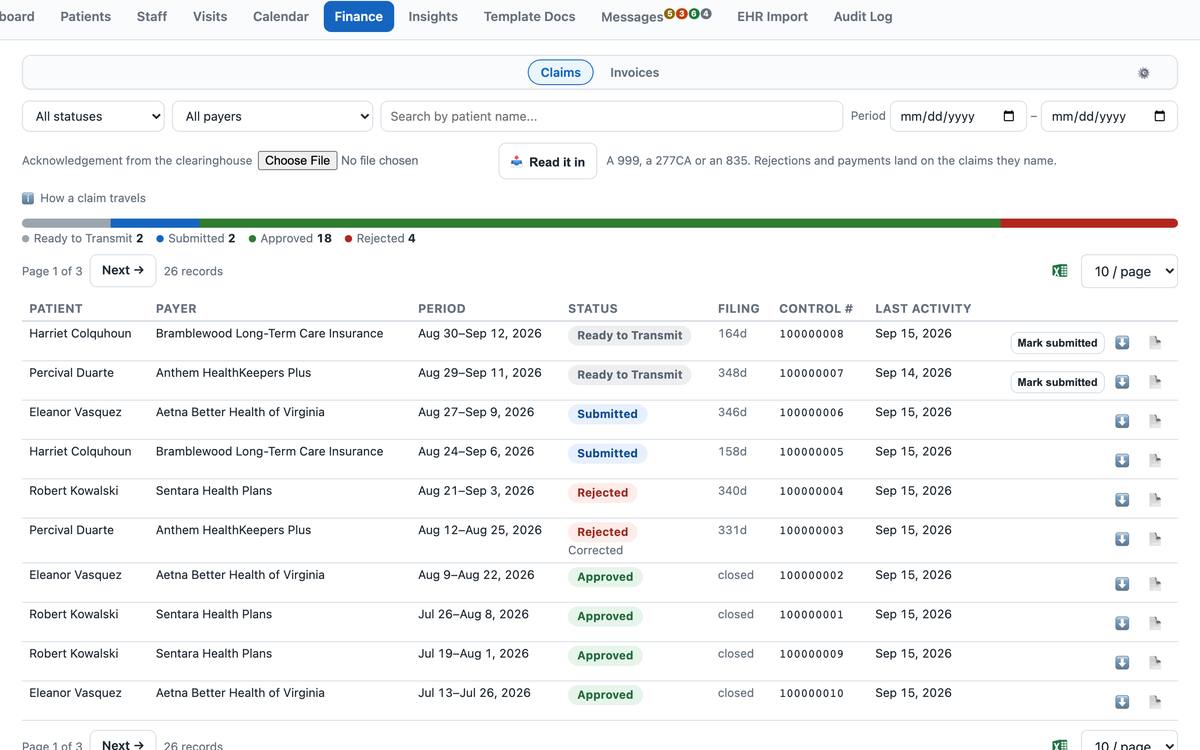Go to the EHR Import page
This screenshot has height=750, width=1200.
point(772,16)
